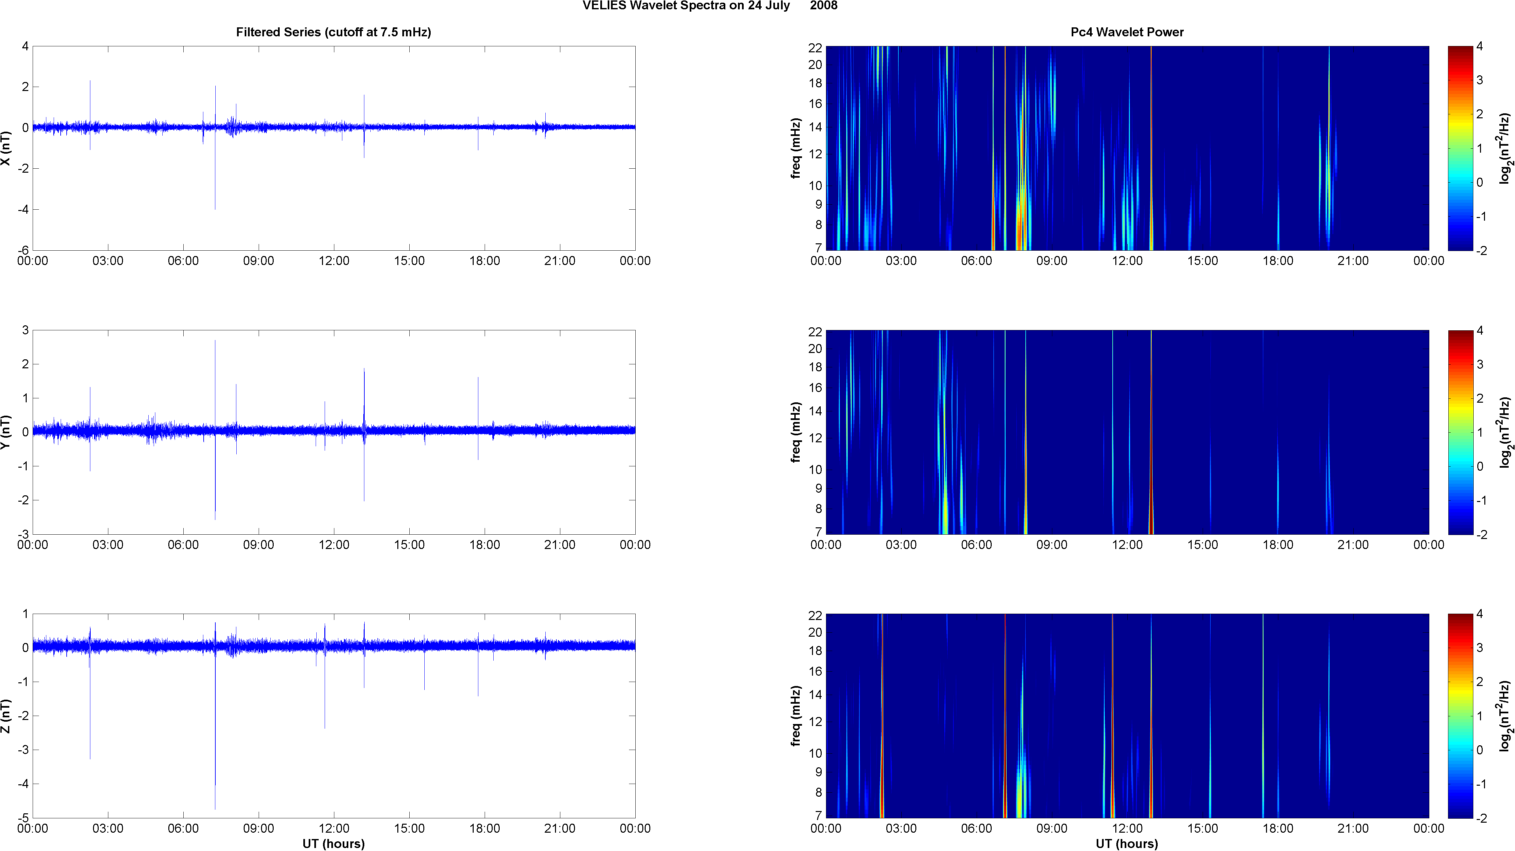Click the colorbar beside the bottom spectrogram
1515x851 pixels.
pyautogui.click(x=1460, y=716)
